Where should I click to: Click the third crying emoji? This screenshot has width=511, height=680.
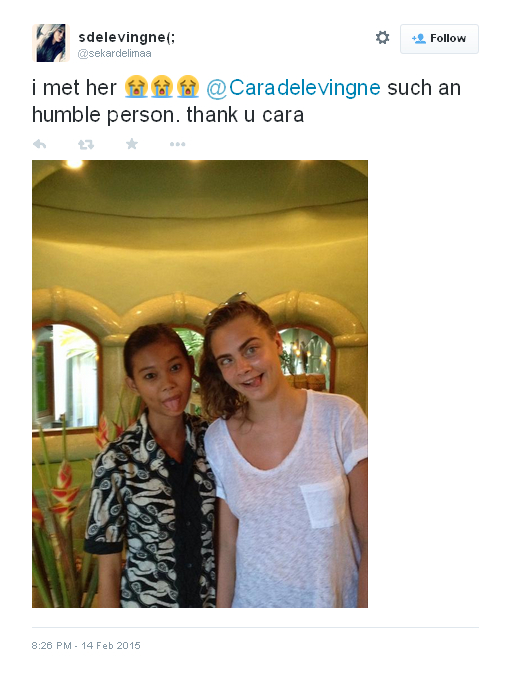(188, 87)
